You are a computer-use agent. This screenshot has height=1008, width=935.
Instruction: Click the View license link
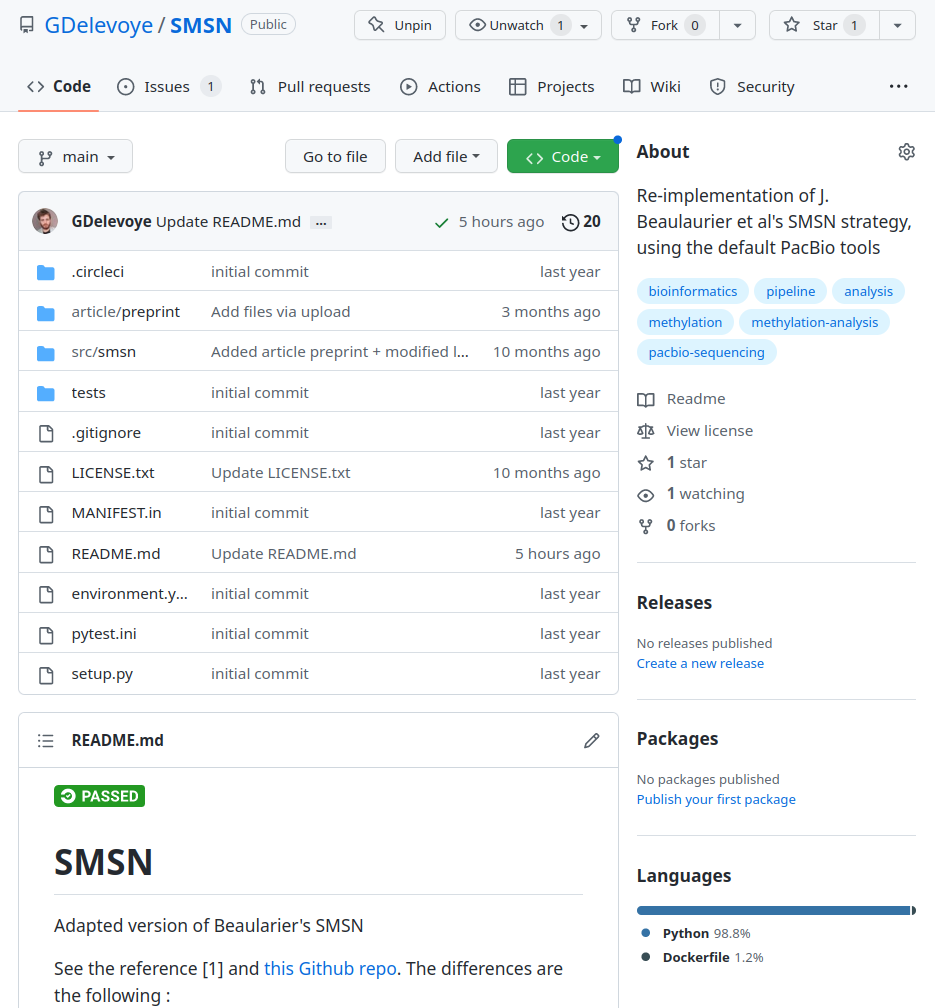pyautogui.click(x=709, y=431)
